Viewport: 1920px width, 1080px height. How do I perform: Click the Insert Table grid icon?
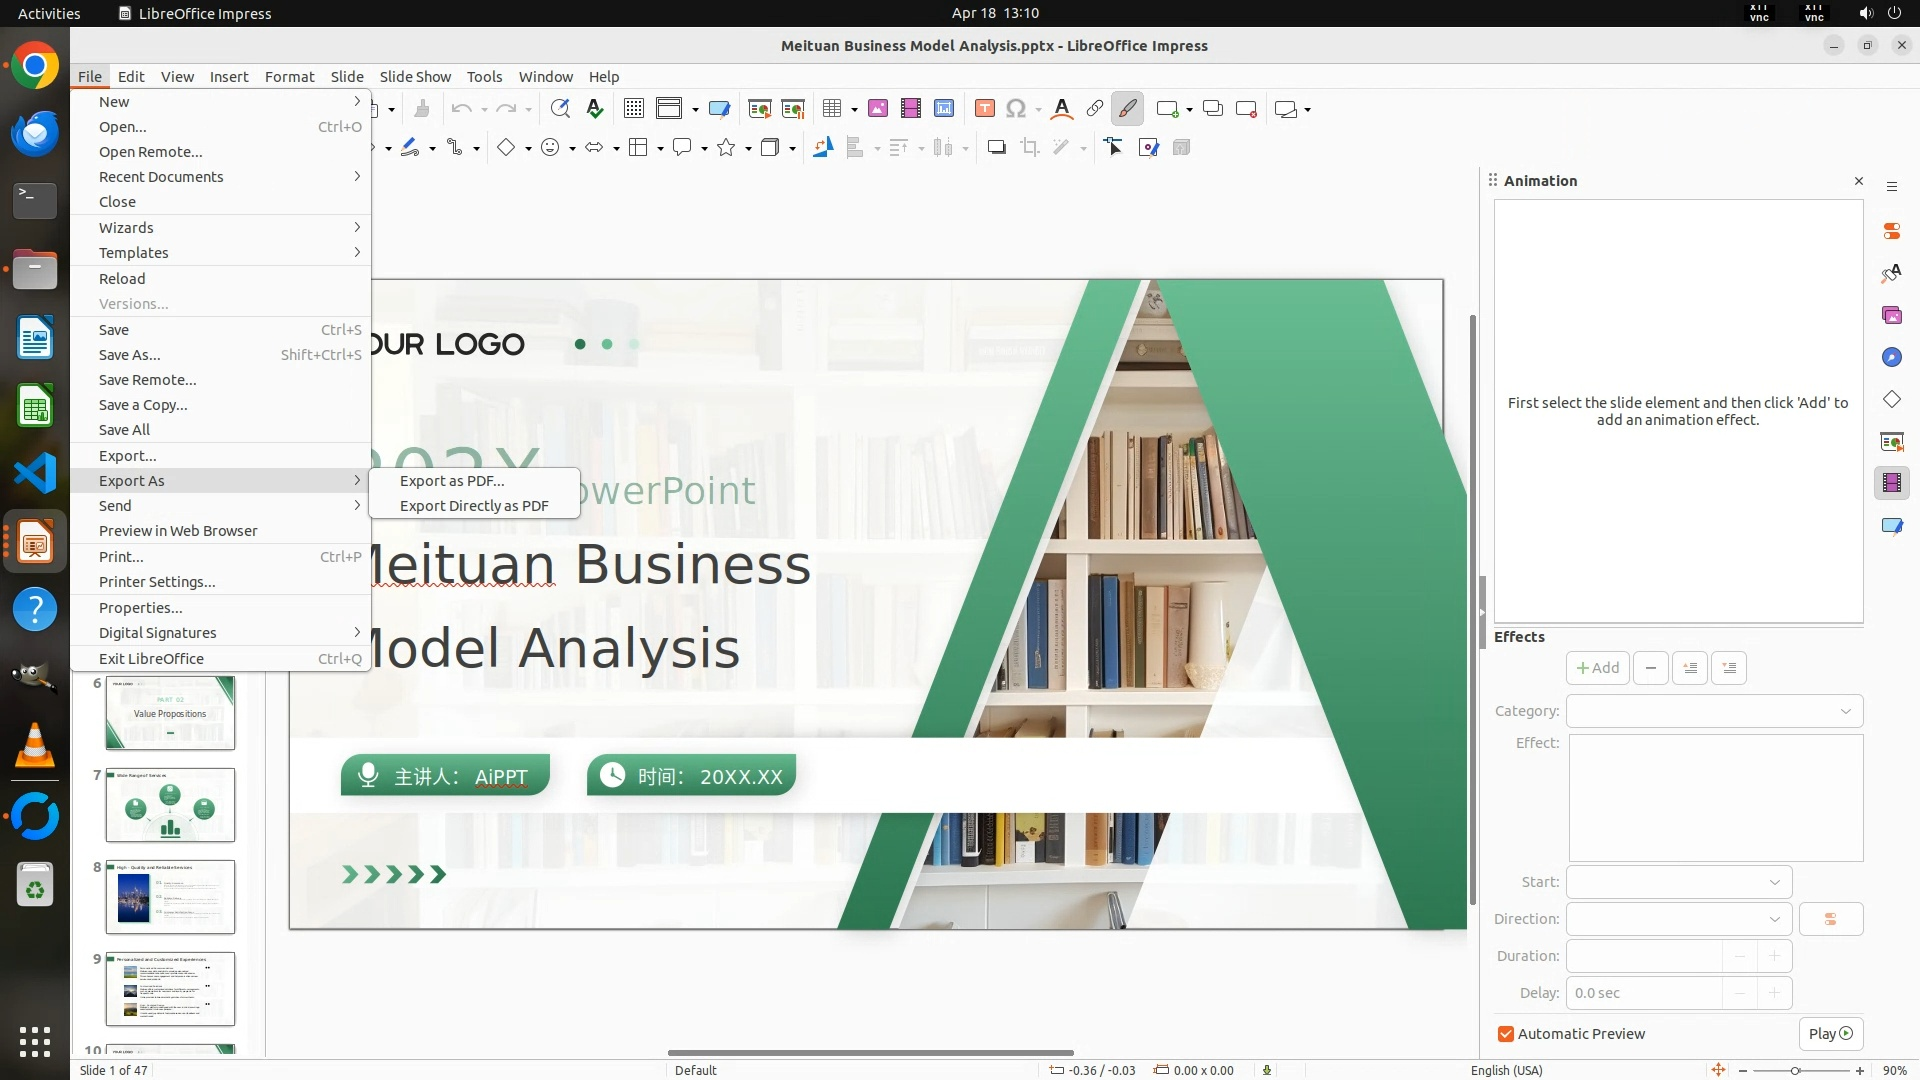(x=832, y=109)
